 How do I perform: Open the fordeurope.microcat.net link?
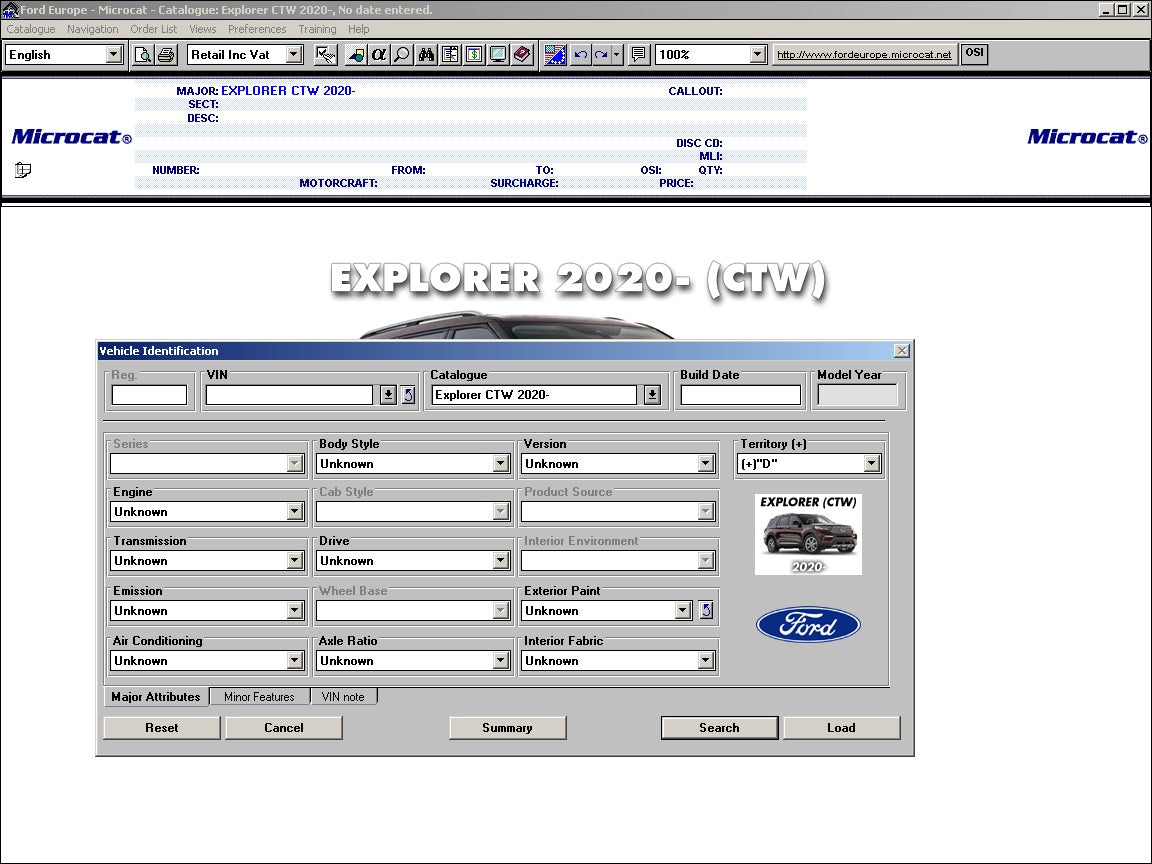pos(864,54)
